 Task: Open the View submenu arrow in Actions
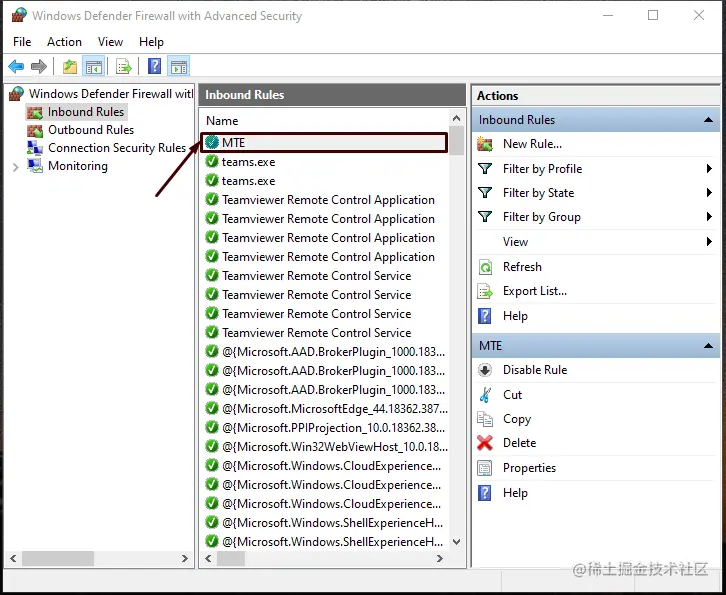(709, 242)
